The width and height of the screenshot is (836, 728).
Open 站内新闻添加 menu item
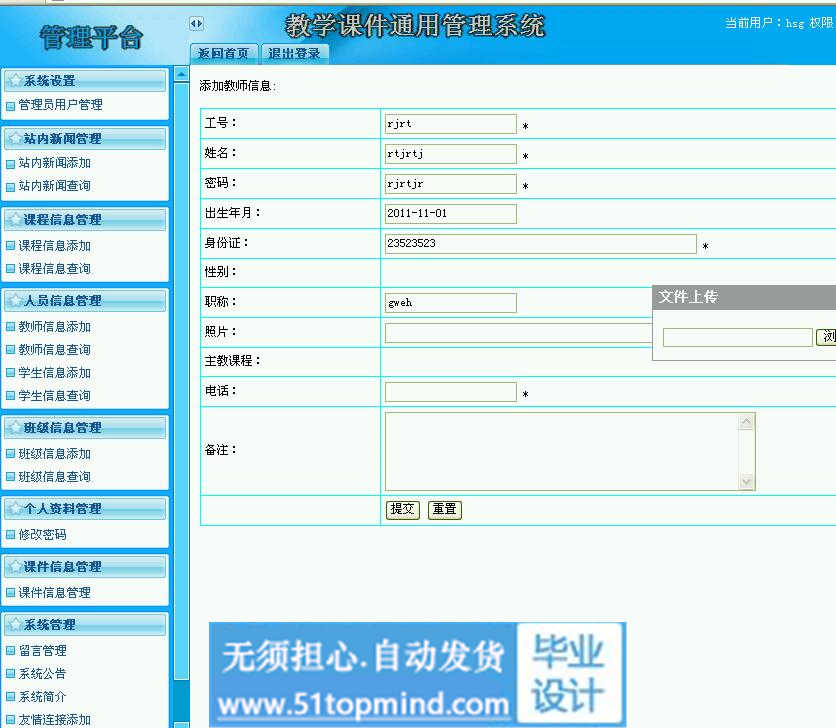55,163
